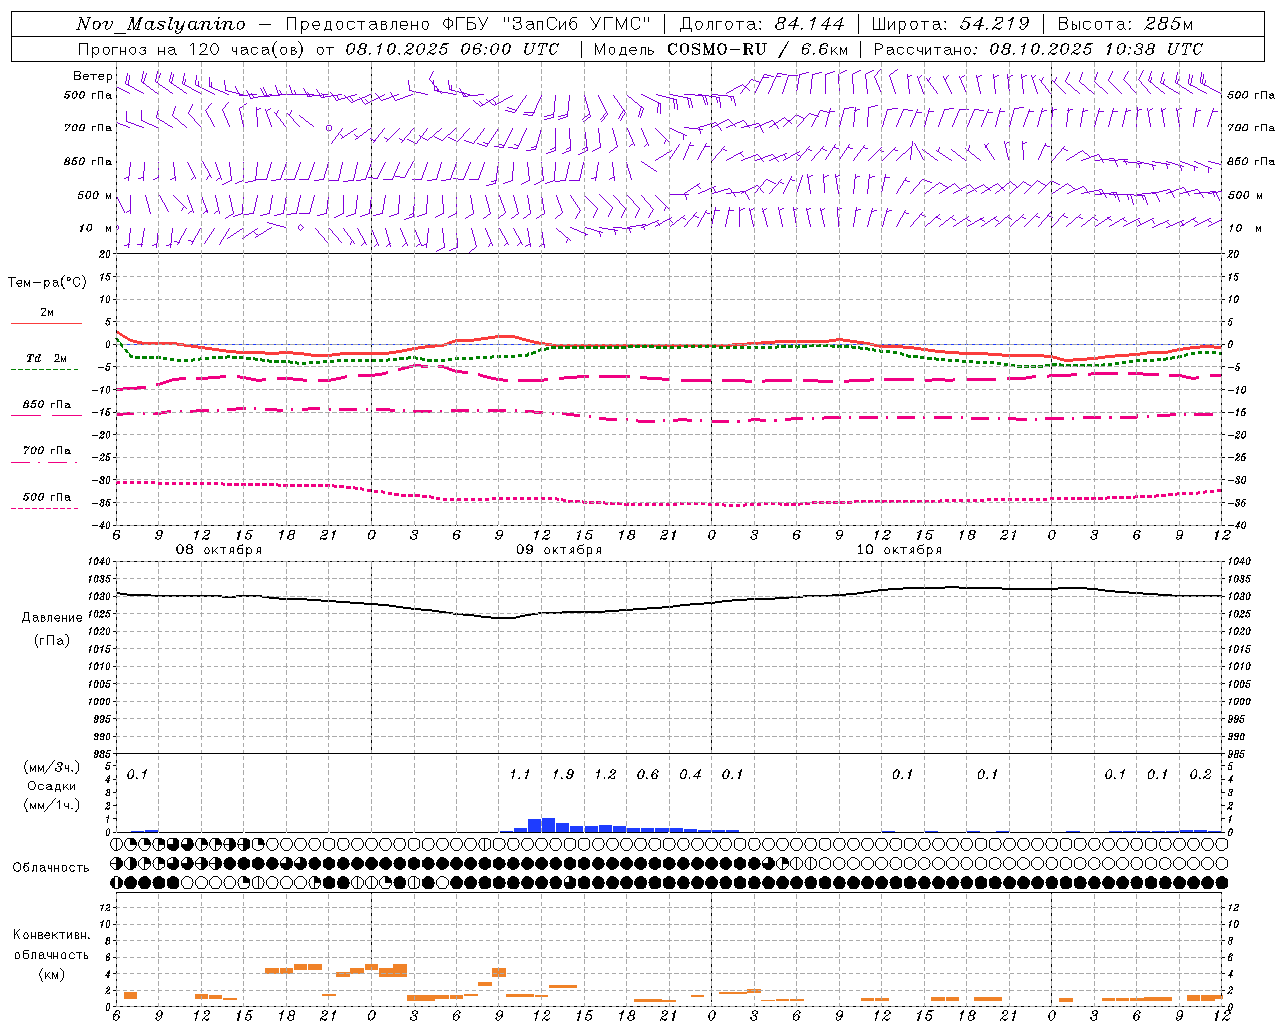Click the 0.2 precipitation value
Viewport: 1280px width, 1024px height.
tap(1200, 775)
